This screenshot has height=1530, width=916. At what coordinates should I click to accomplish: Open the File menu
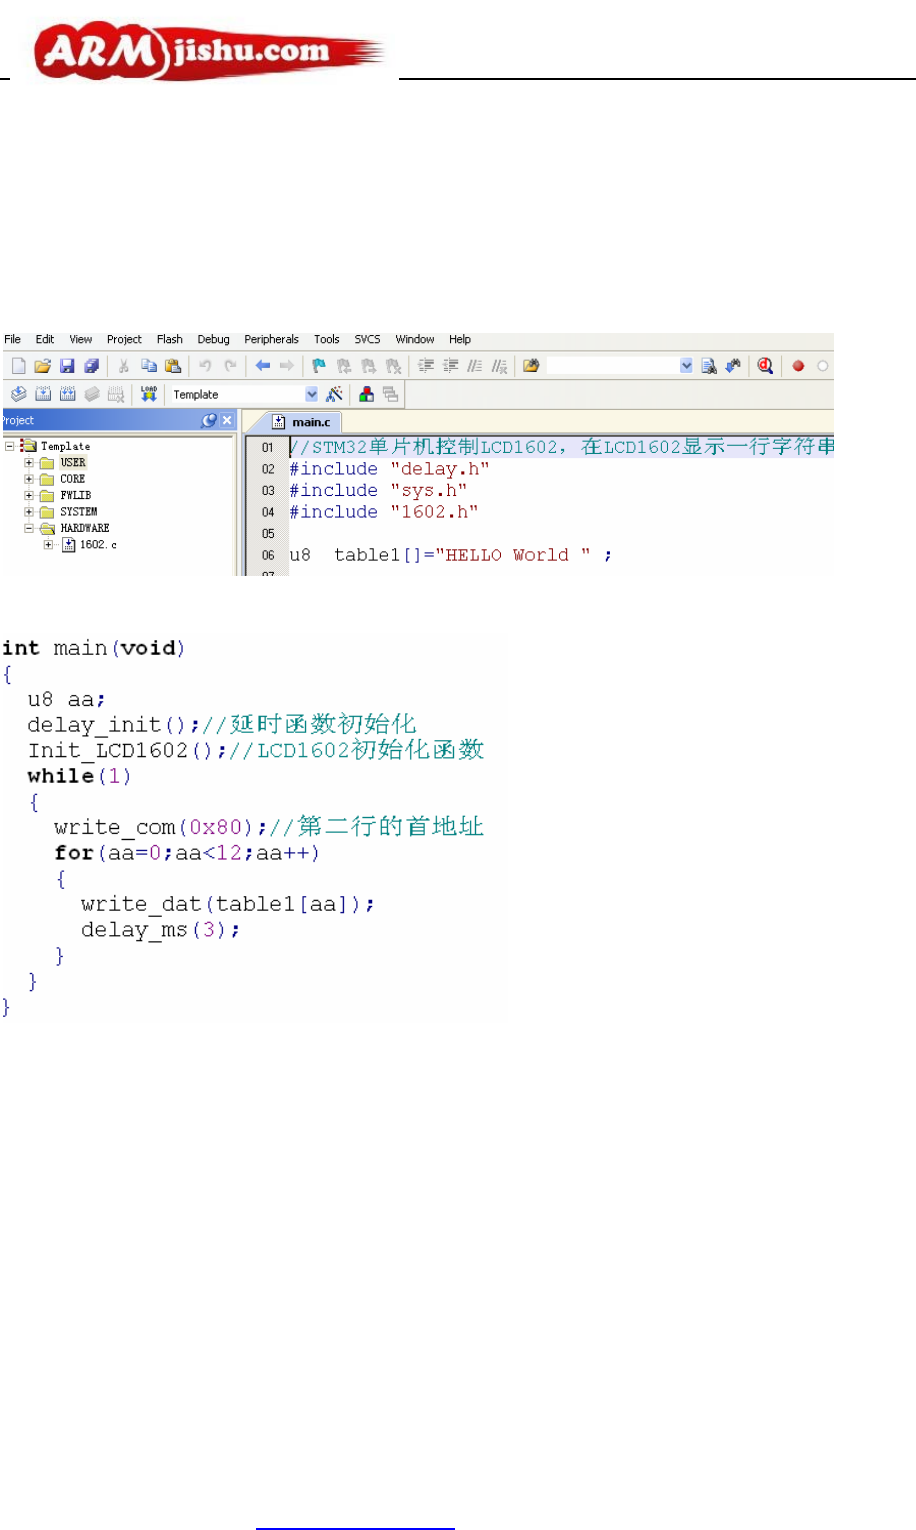pyautogui.click(x=13, y=340)
